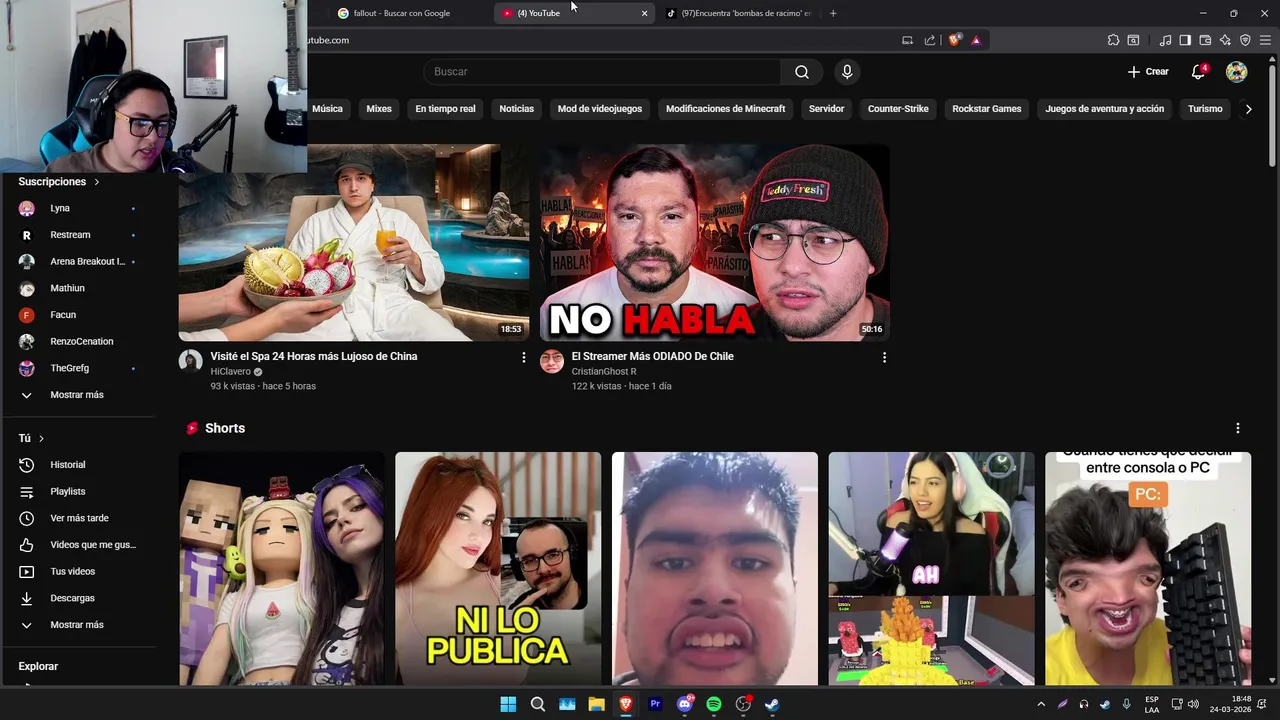Viewport: 1280px width, 720px height.
Task: Open Brave Shields lion icon
Action: [955, 40]
